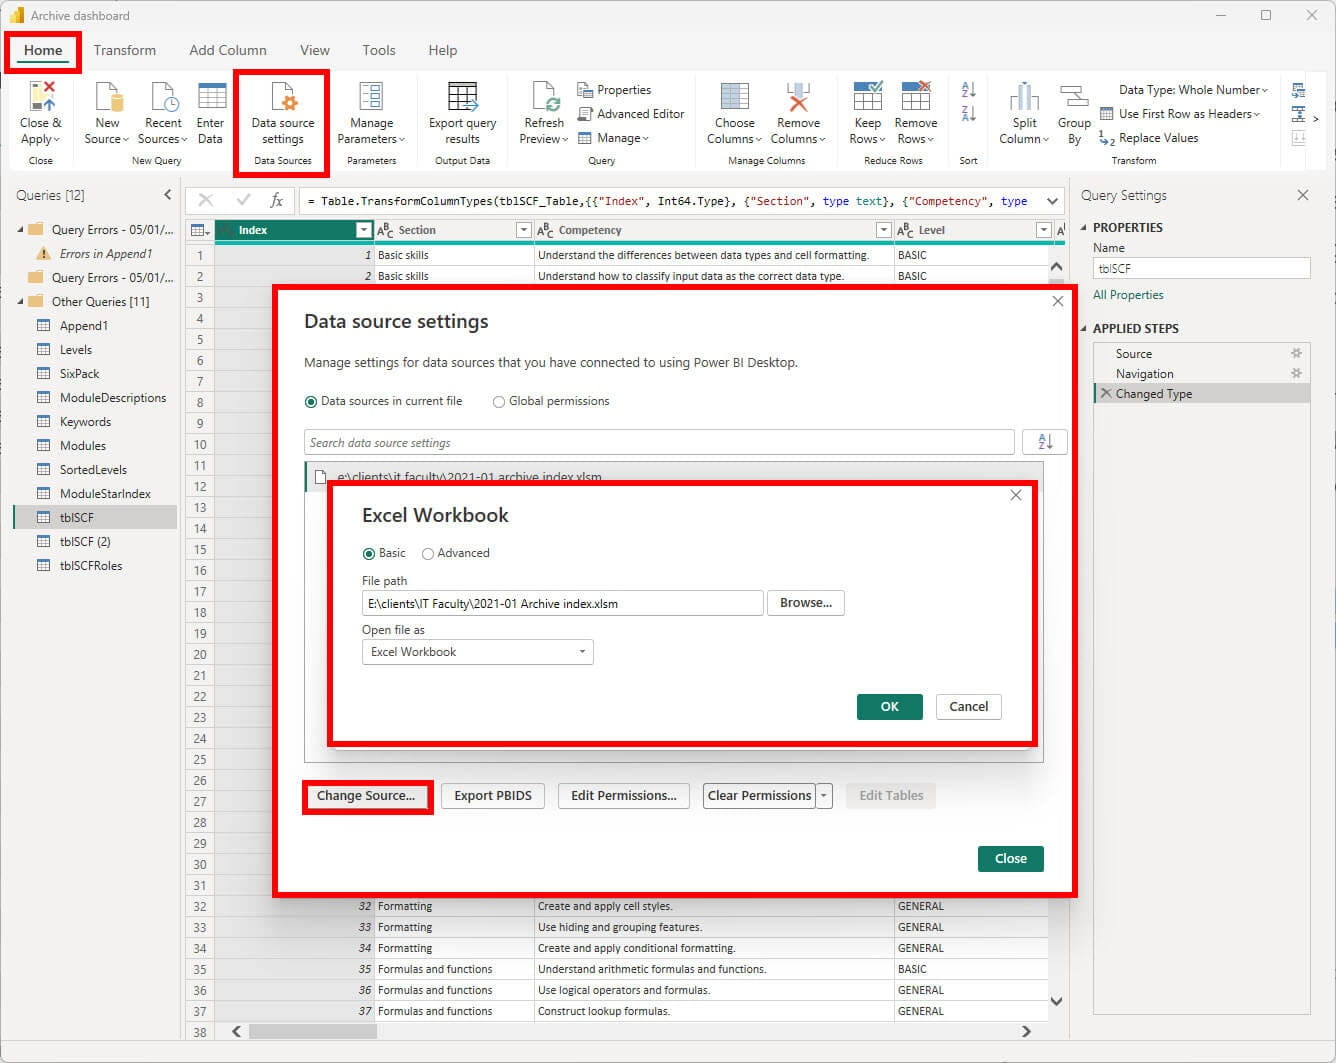The image size is (1336, 1063).
Task: Select Data sources in current file
Action: point(310,402)
